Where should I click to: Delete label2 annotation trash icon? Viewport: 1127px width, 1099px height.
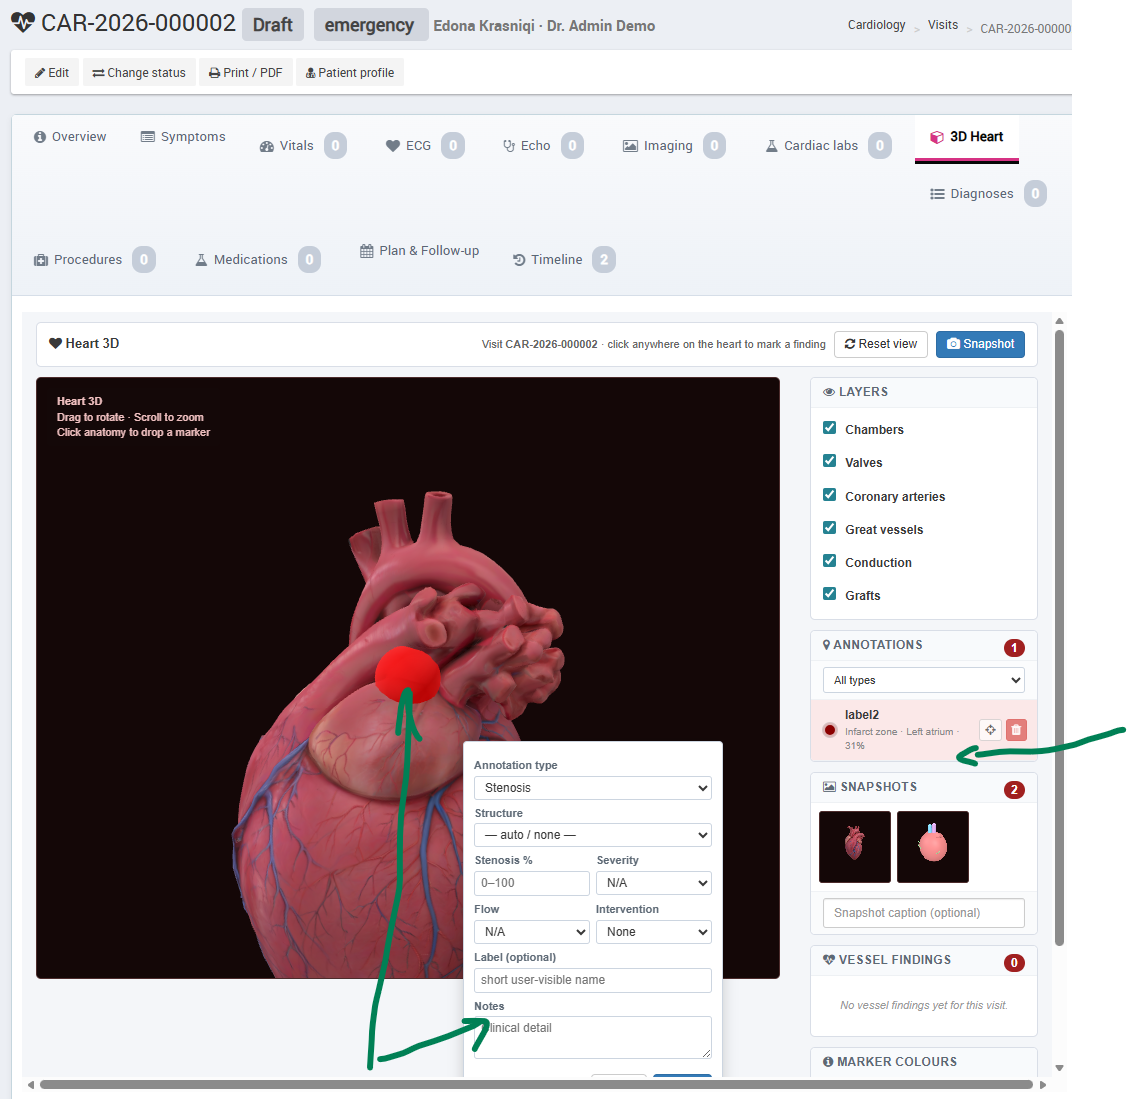(x=1016, y=730)
